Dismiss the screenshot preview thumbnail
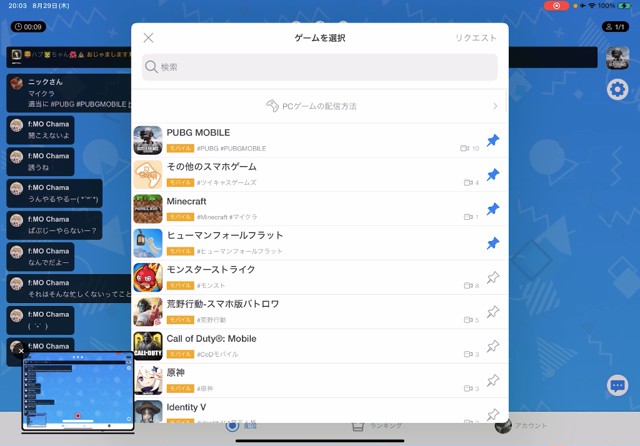Viewport: 640px width, 446px height. point(21,351)
